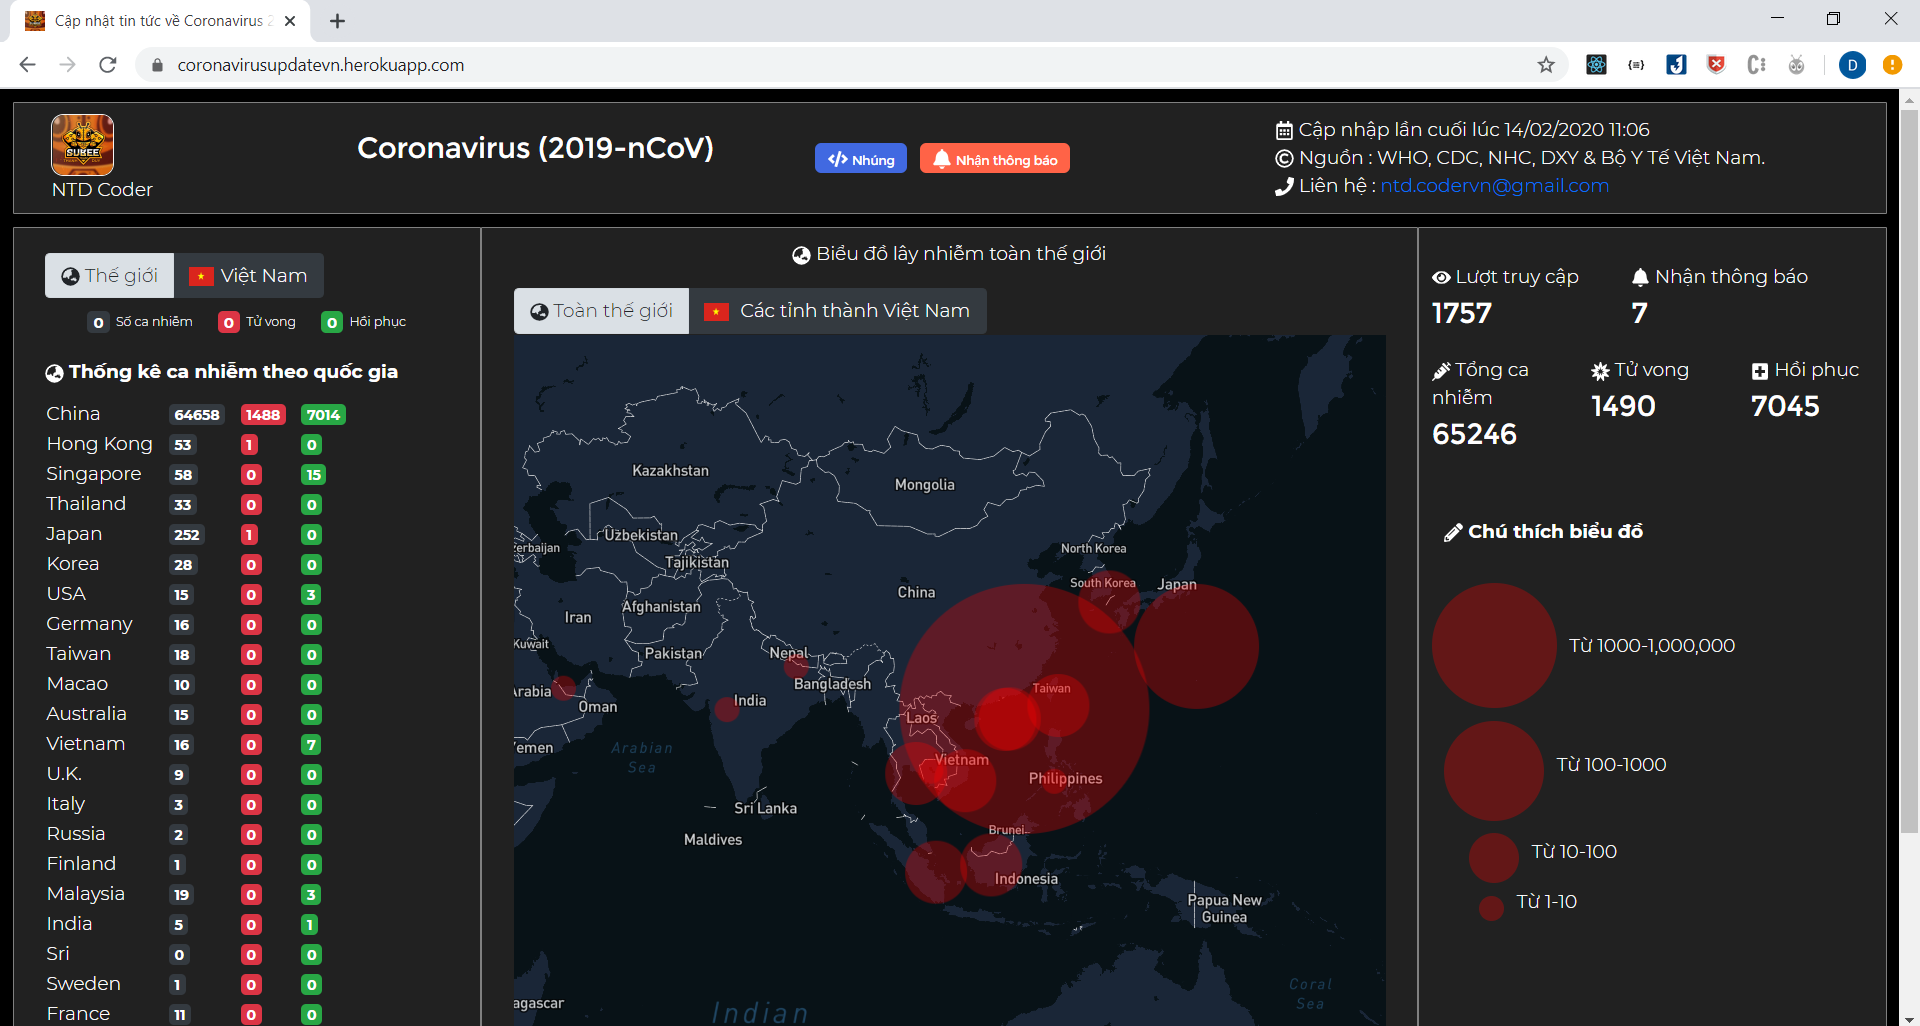Click the copyright icon beside Nguồn
The height and width of the screenshot is (1026, 1920).
[x=1284, y=158]
